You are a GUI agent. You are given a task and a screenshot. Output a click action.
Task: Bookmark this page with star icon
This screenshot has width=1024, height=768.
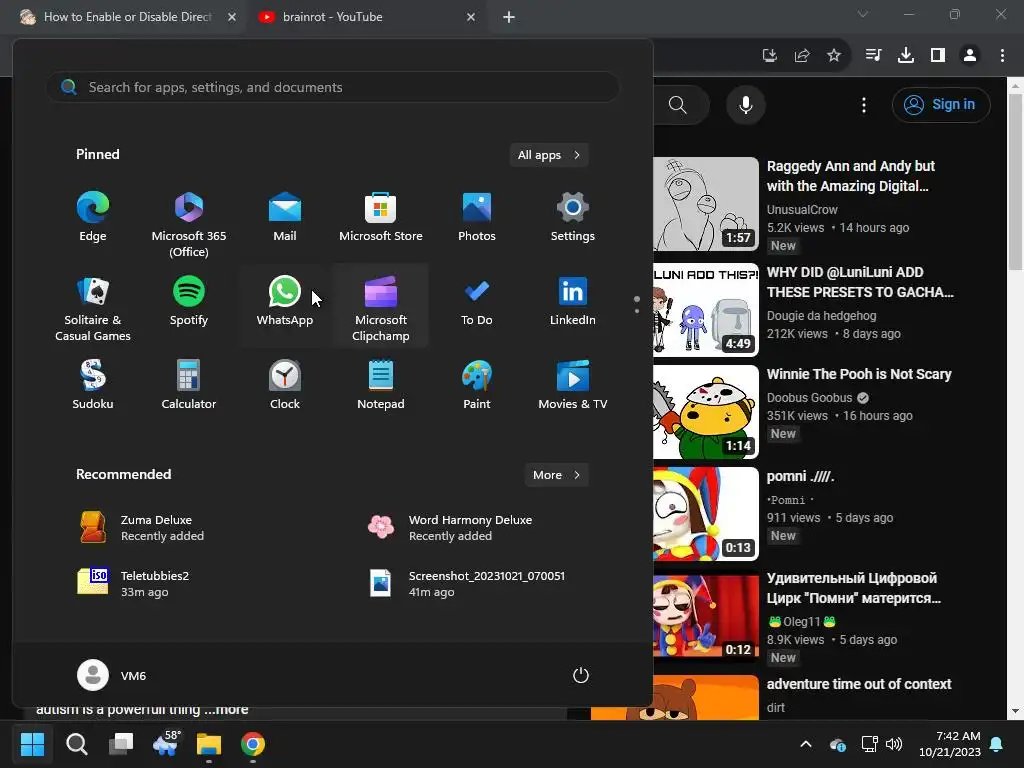click(834, 56)
